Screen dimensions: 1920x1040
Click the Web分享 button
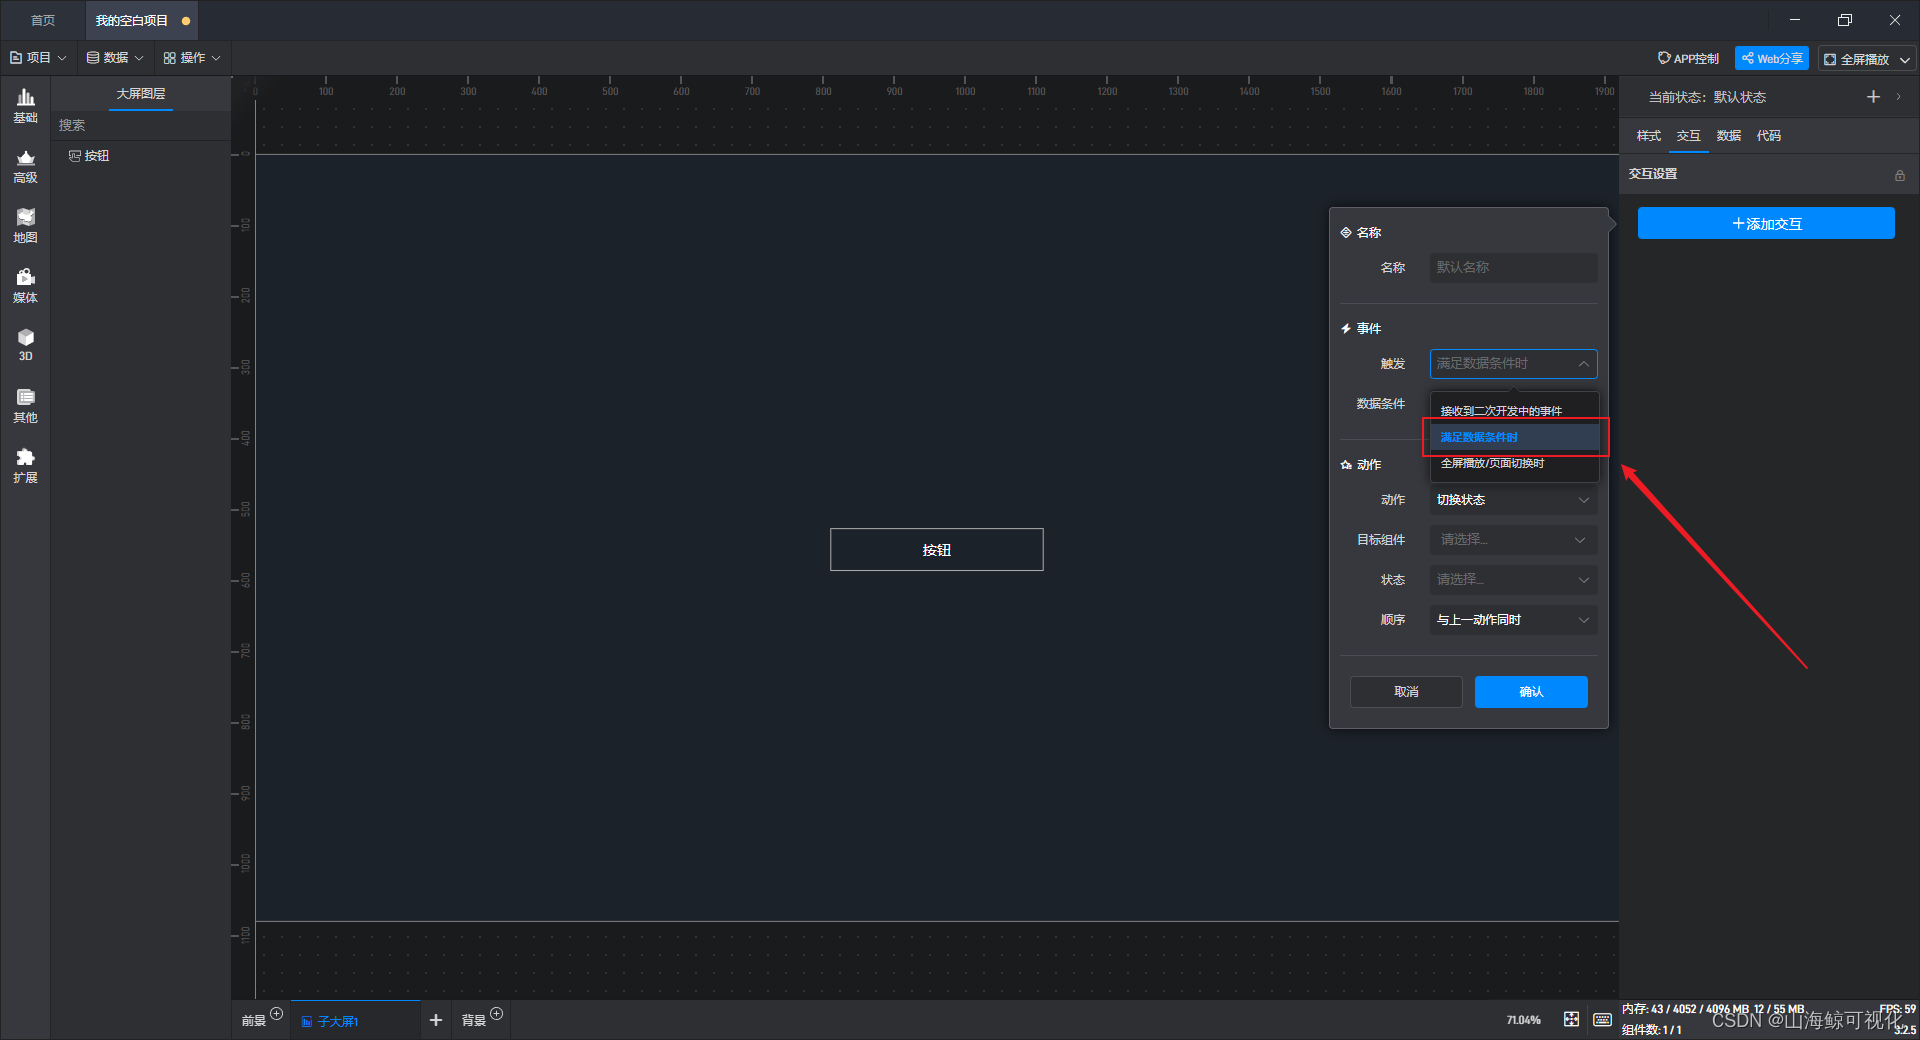pos(1771,59)
